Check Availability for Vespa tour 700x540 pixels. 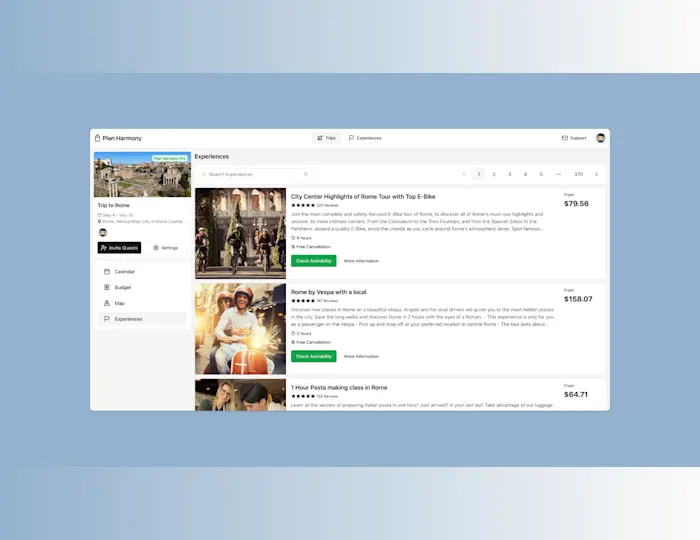(x=313, y=356)
